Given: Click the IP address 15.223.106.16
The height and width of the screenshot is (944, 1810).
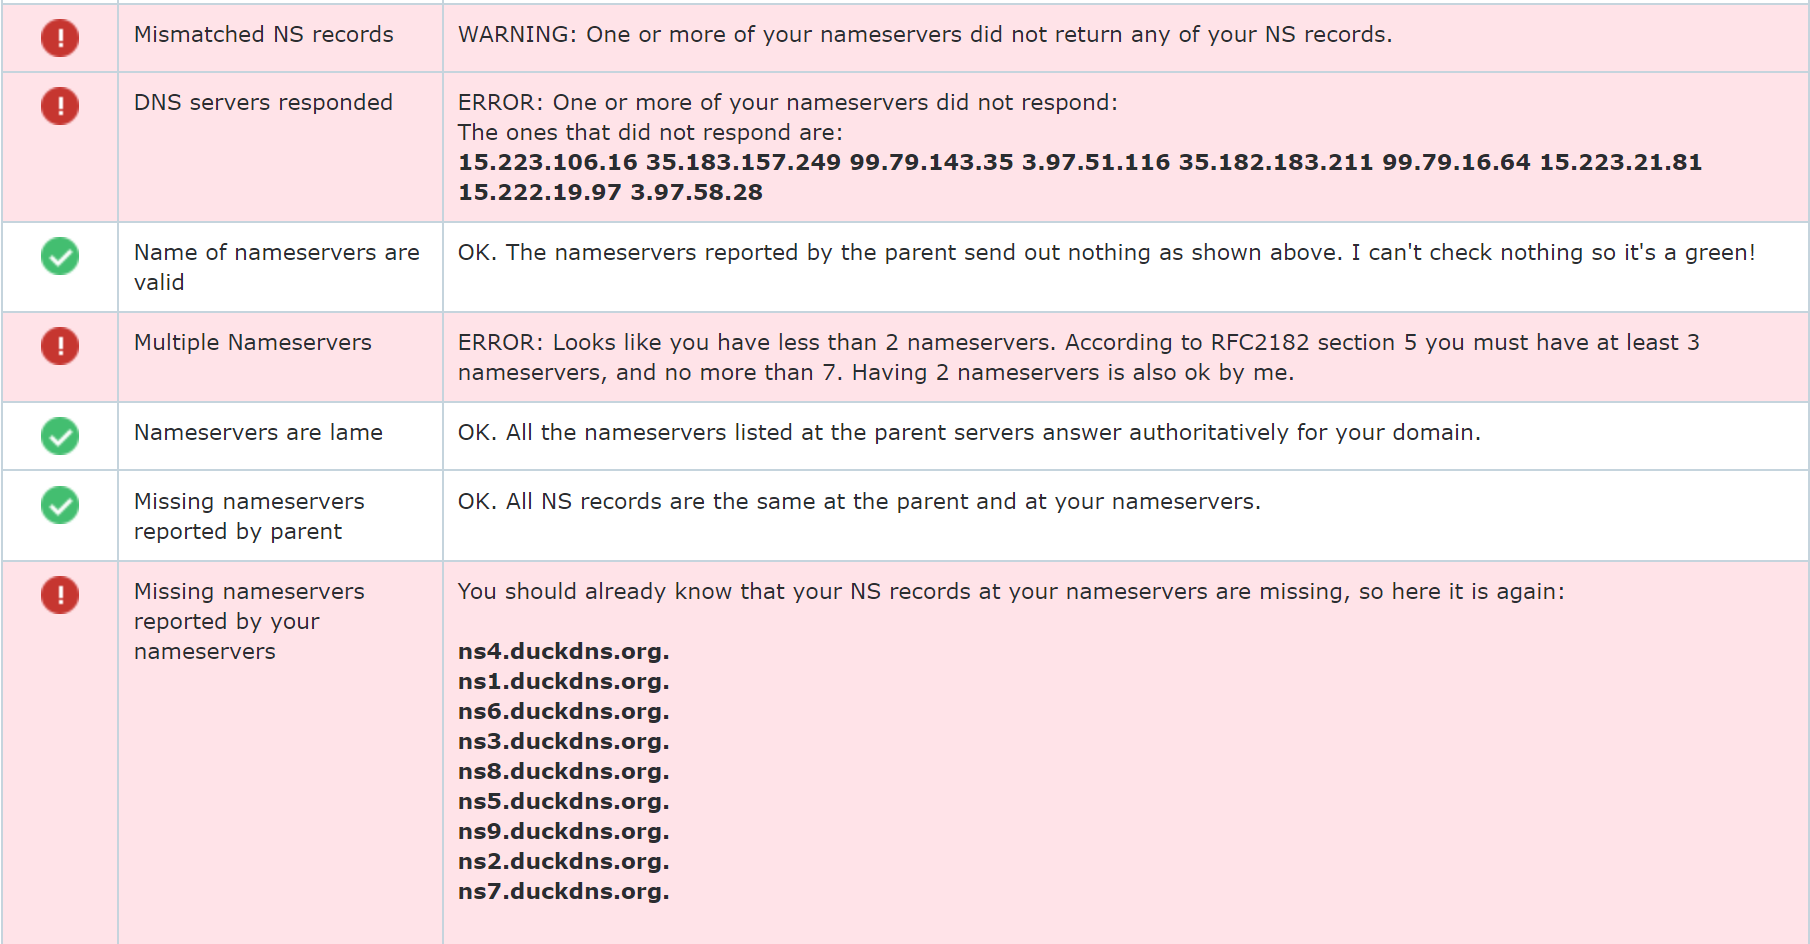Looking at the screenshot, I should [x=548, y=162].
